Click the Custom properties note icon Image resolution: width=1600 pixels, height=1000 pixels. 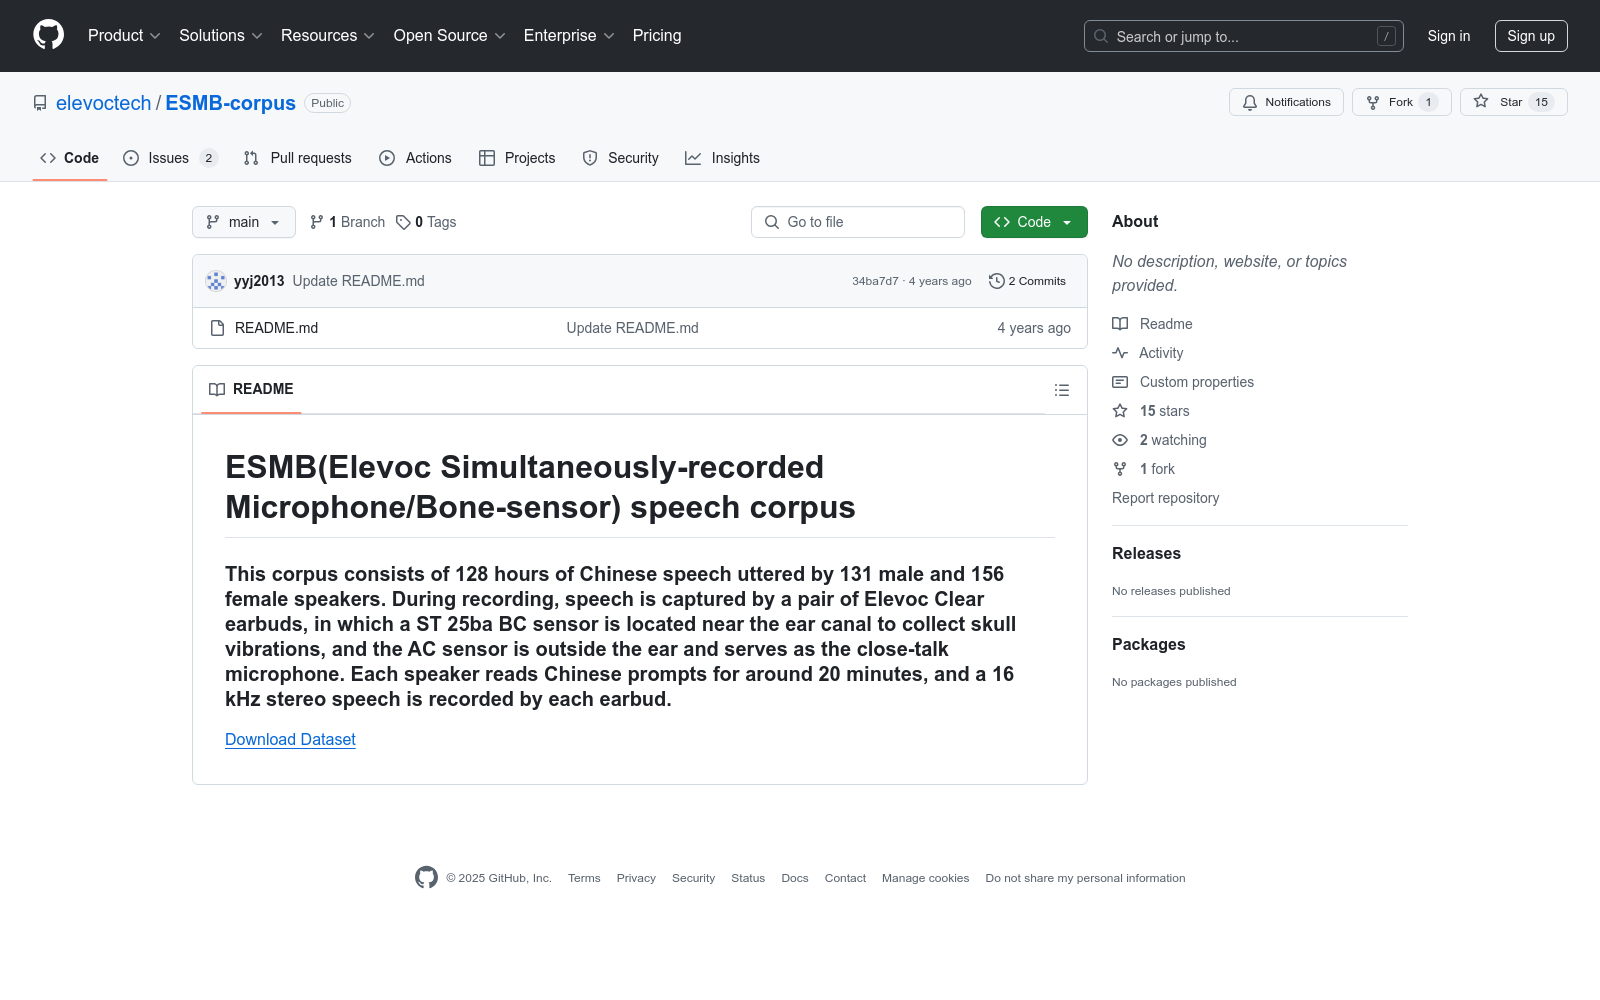point(1120,382)
